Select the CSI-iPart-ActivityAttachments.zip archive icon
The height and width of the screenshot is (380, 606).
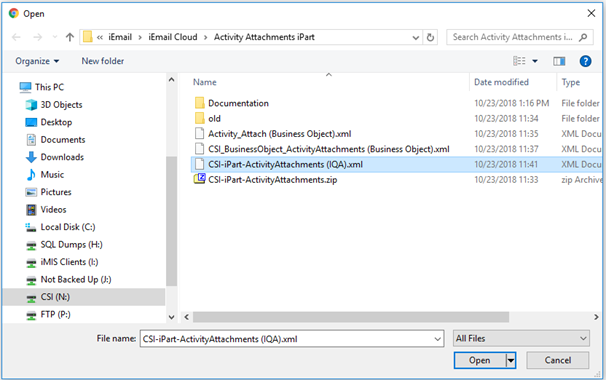199,179
